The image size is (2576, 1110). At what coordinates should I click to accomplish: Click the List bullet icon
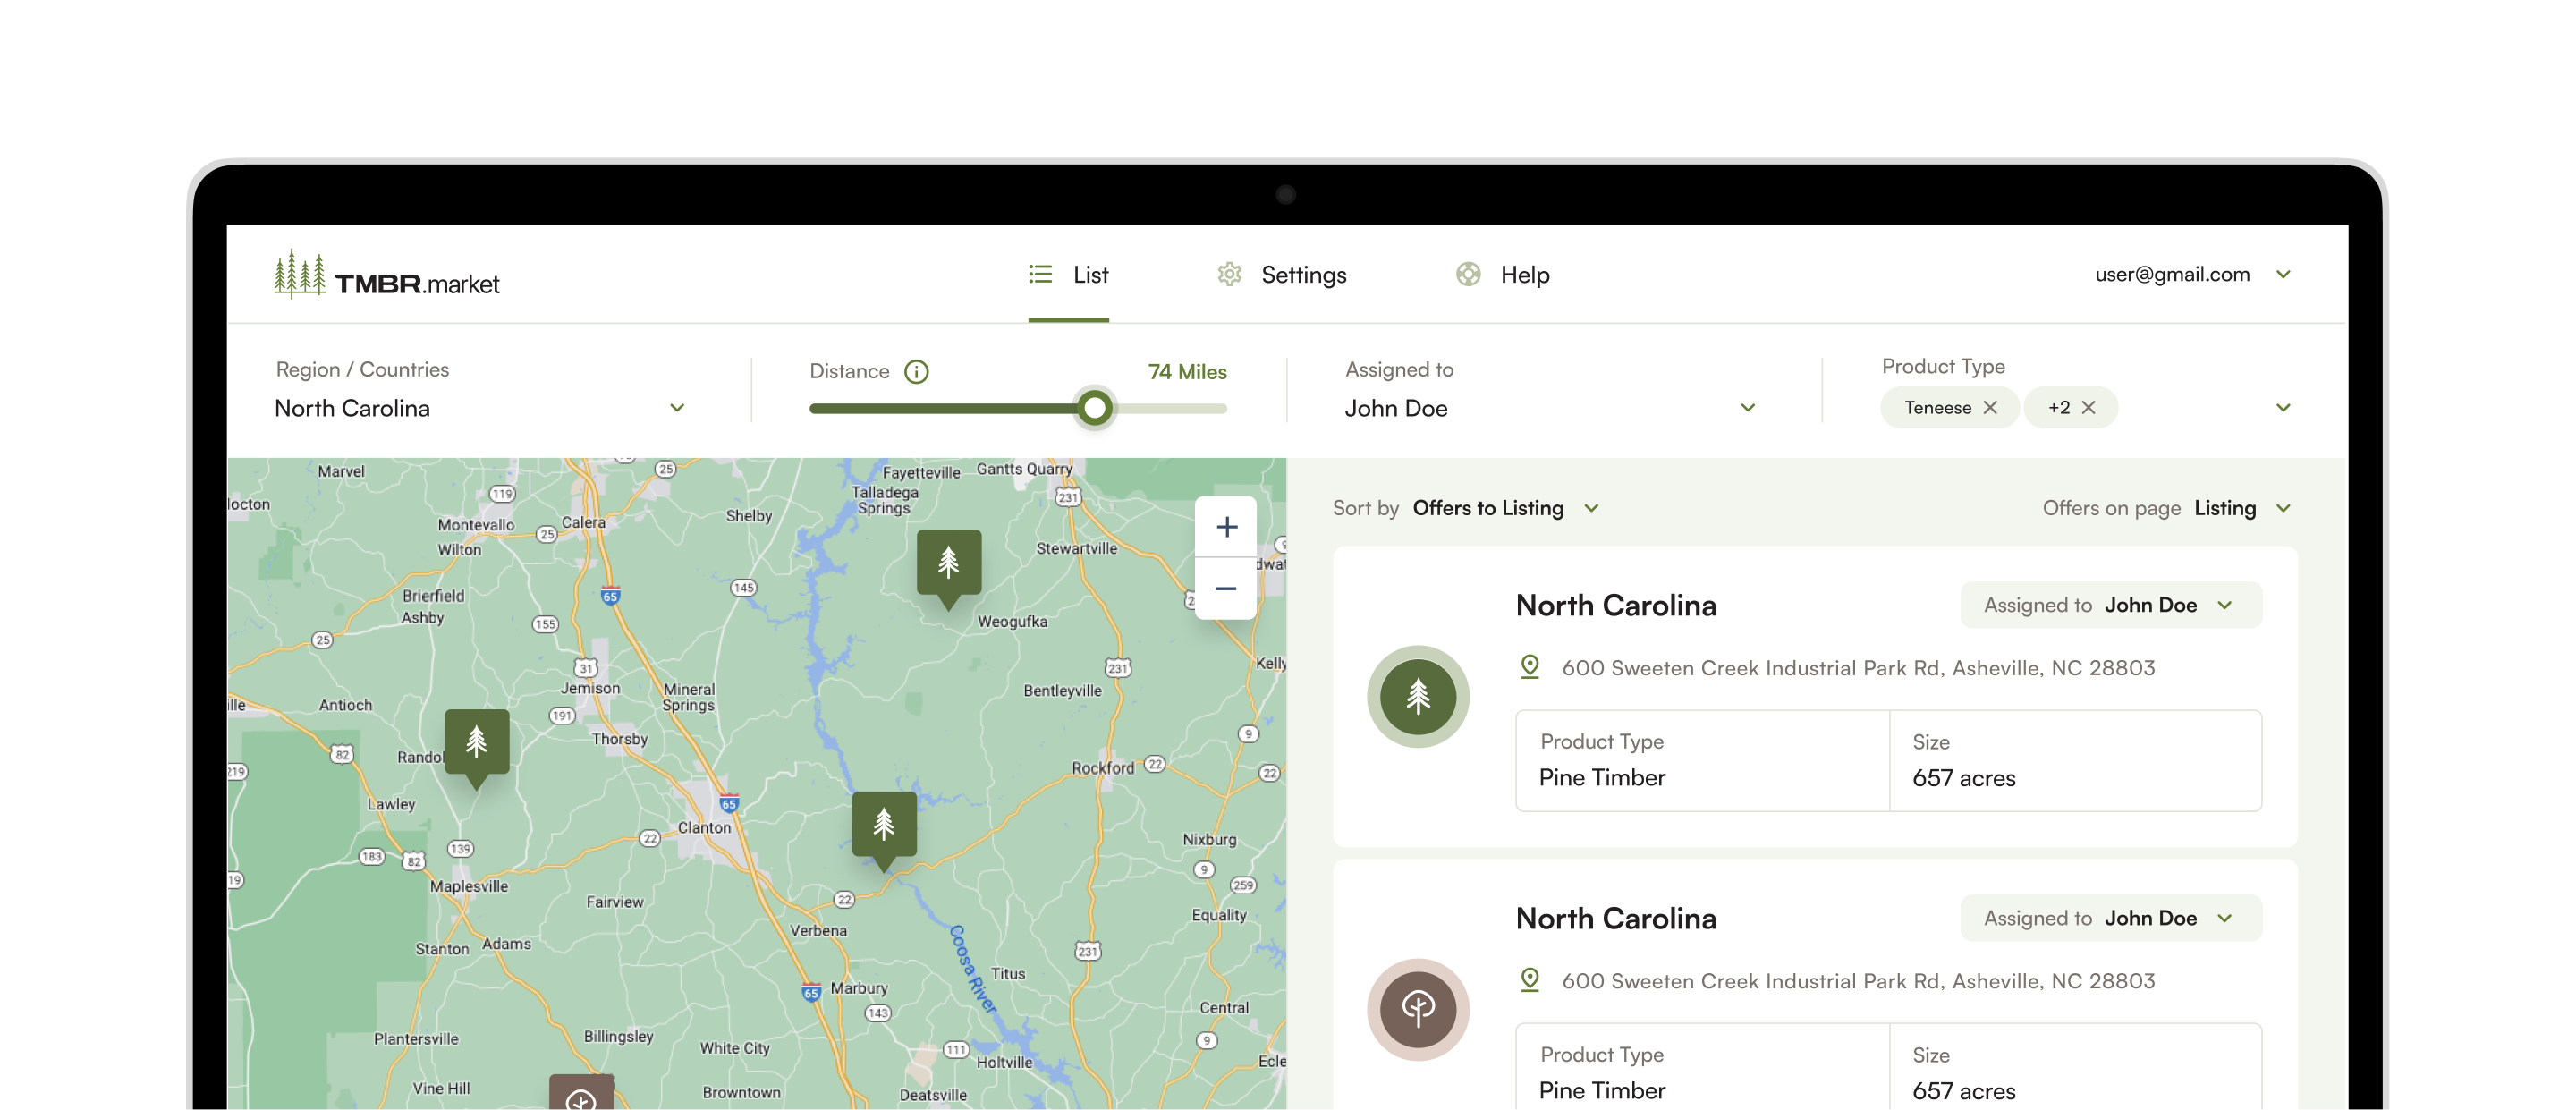(x=1040, y=274)
